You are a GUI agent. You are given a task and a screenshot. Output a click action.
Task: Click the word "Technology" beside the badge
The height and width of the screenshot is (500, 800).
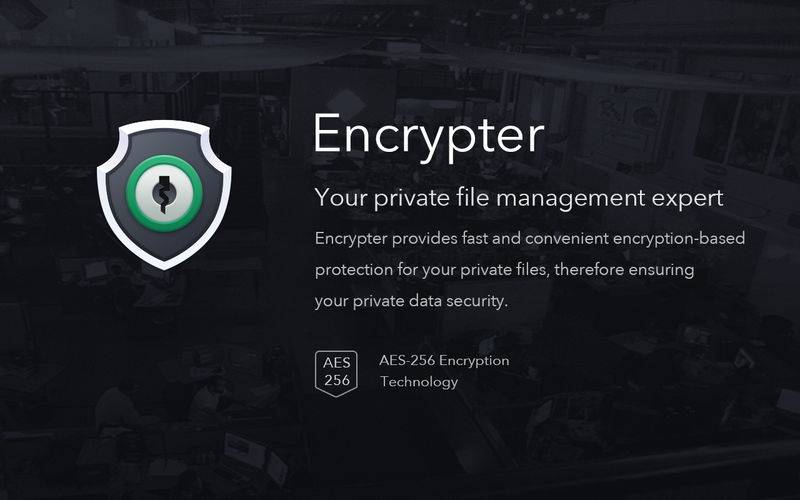pos(419,382)
